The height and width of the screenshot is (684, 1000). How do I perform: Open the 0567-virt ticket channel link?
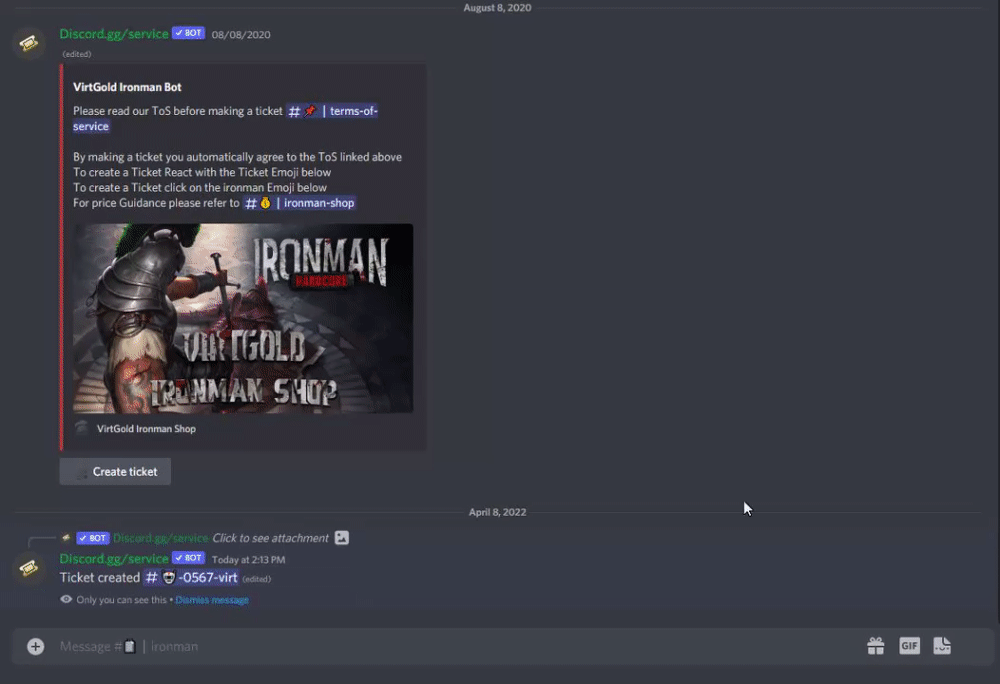click(x=191, y=578)
